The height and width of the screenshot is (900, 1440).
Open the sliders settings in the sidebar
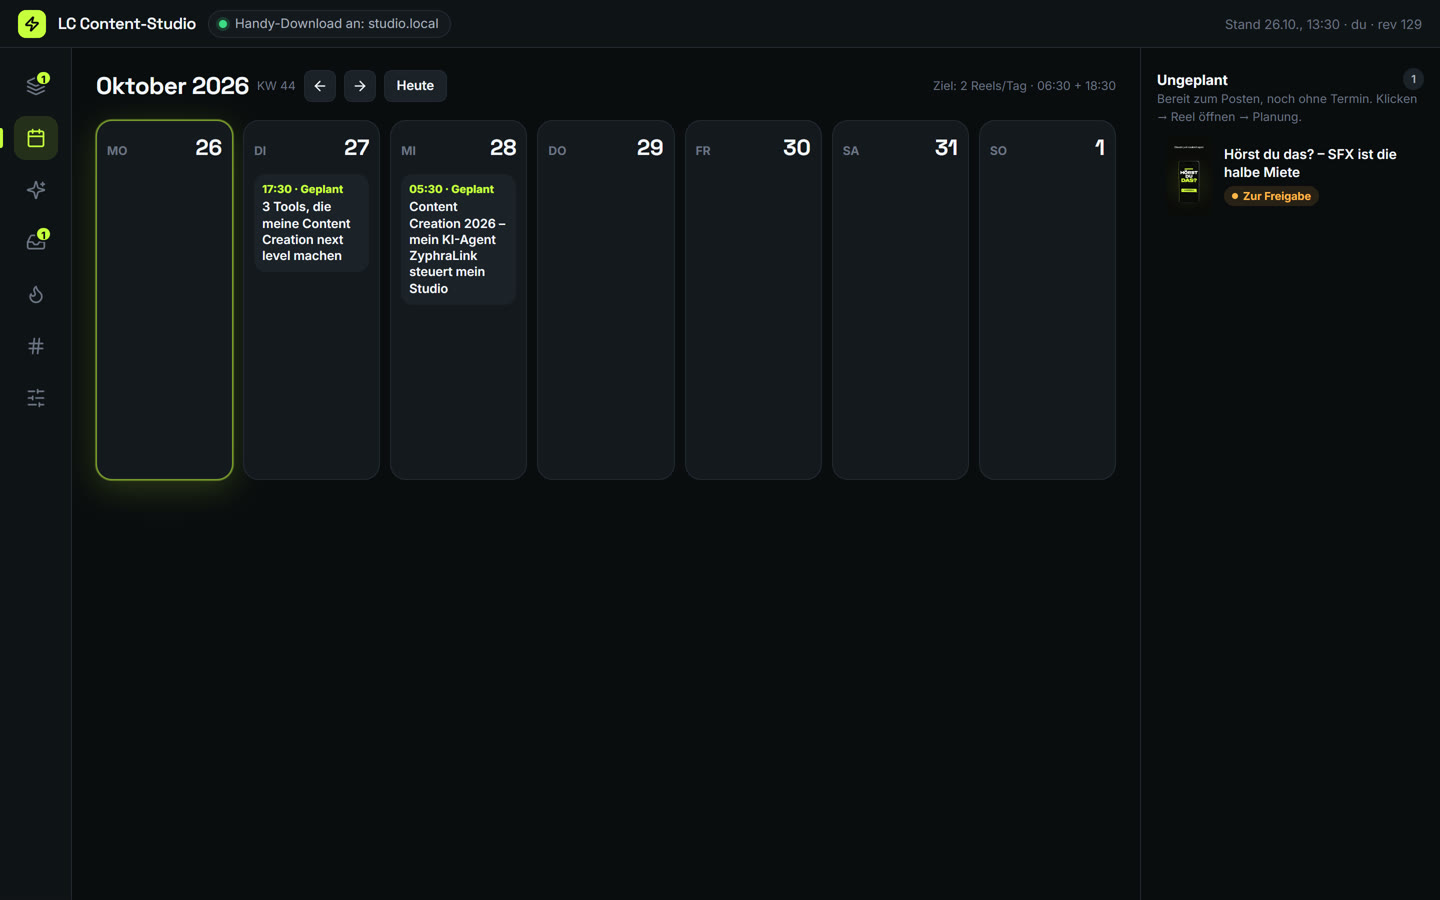(36, 398)
